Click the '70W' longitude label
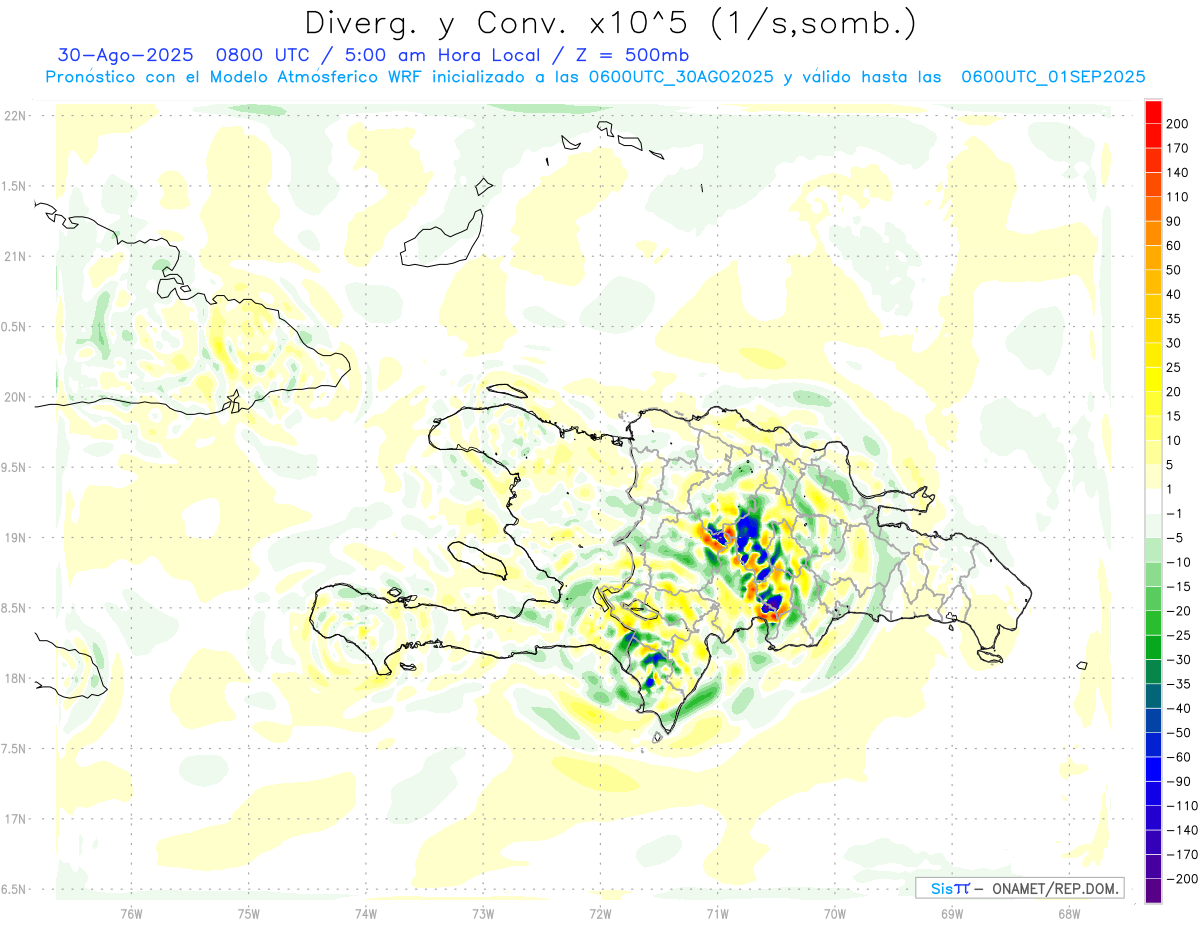The image size is (1200, 927). (x=835, y=914)
